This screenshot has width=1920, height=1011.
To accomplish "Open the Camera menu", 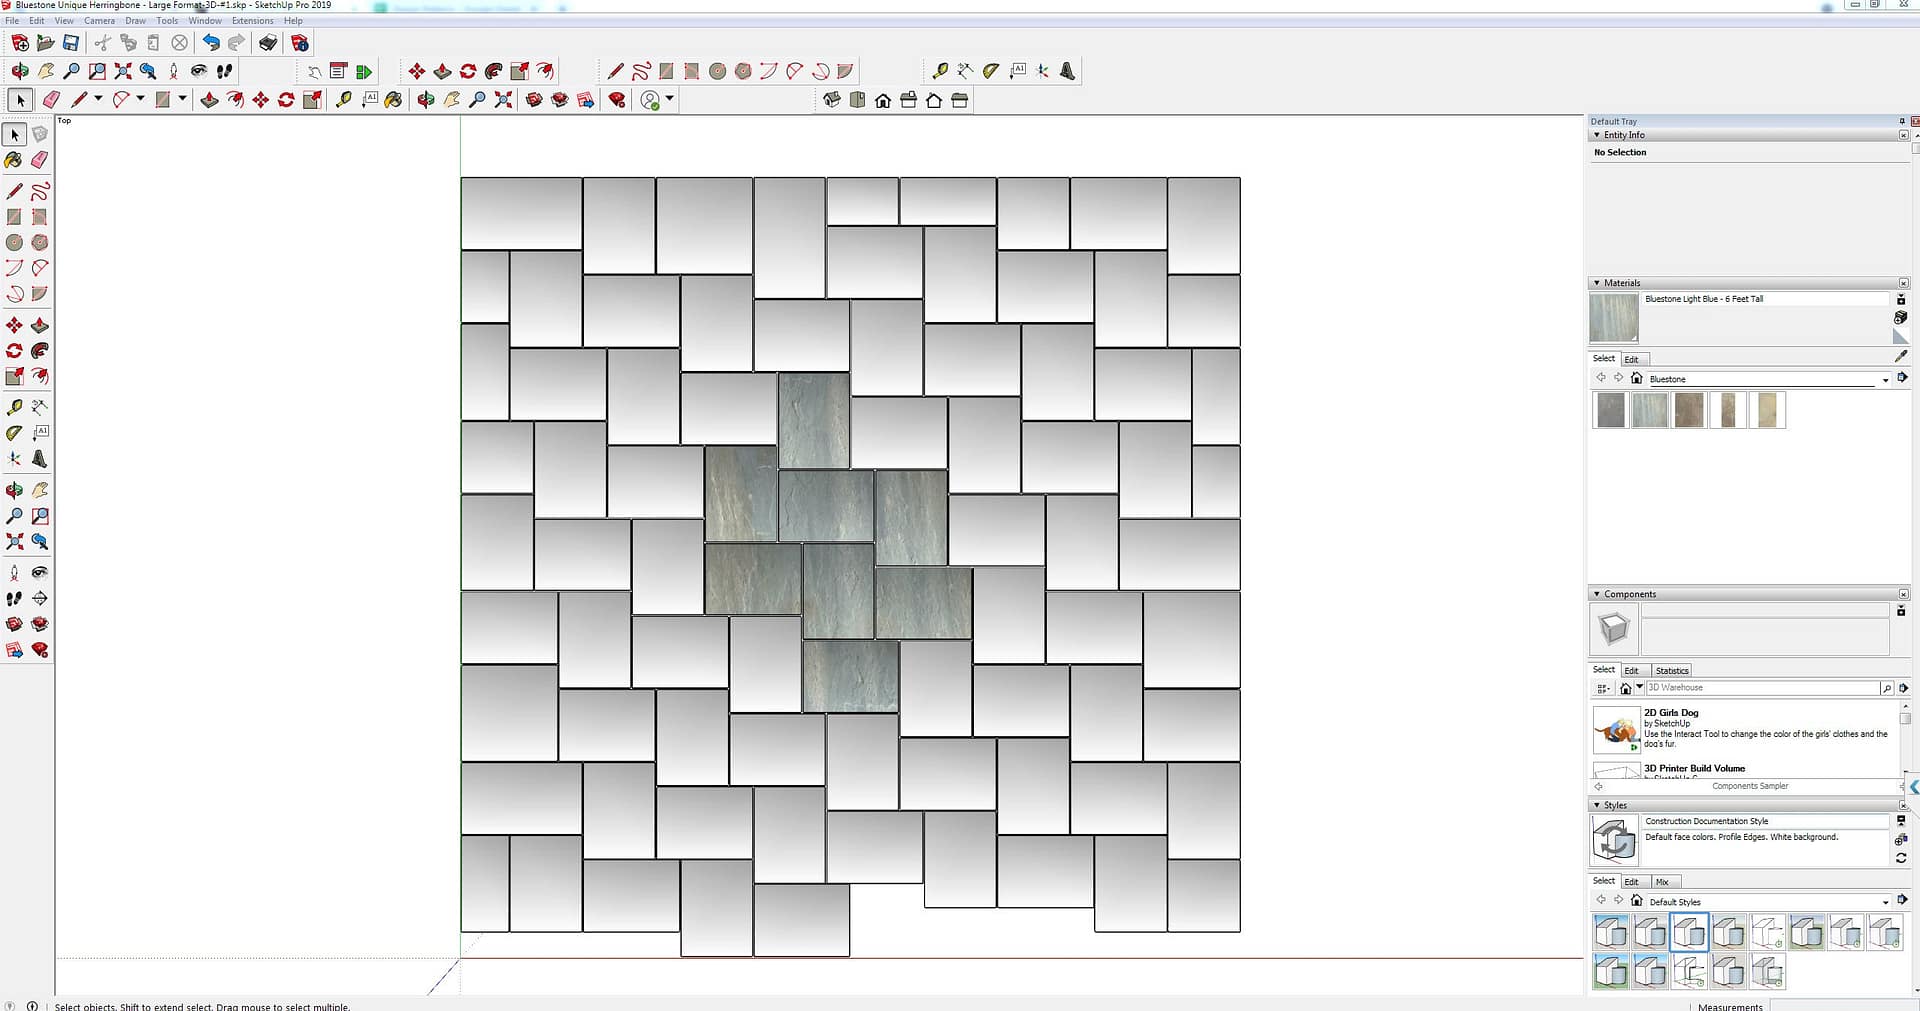I will coord(99,20).
